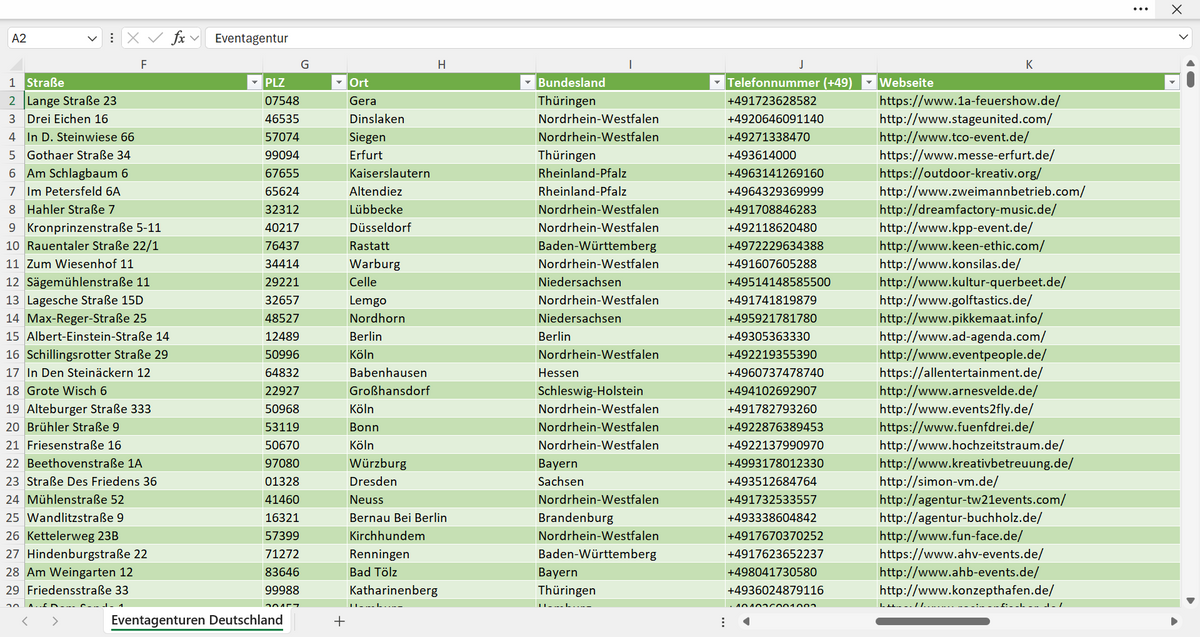Screen dimensions: 1200x637
Task: Select the cell Hindenburgstraße 22
Action: click(143, 554)
